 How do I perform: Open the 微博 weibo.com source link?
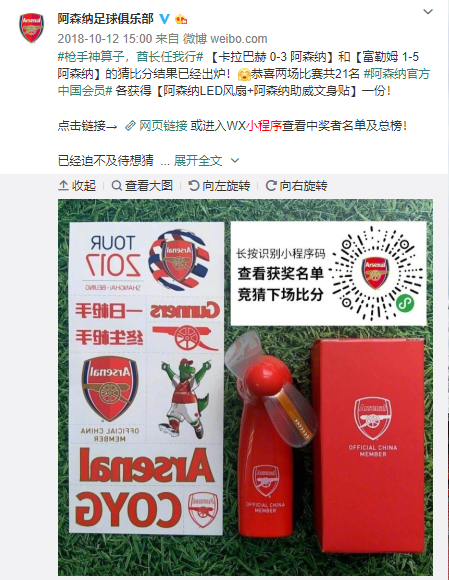coord(225,38)
